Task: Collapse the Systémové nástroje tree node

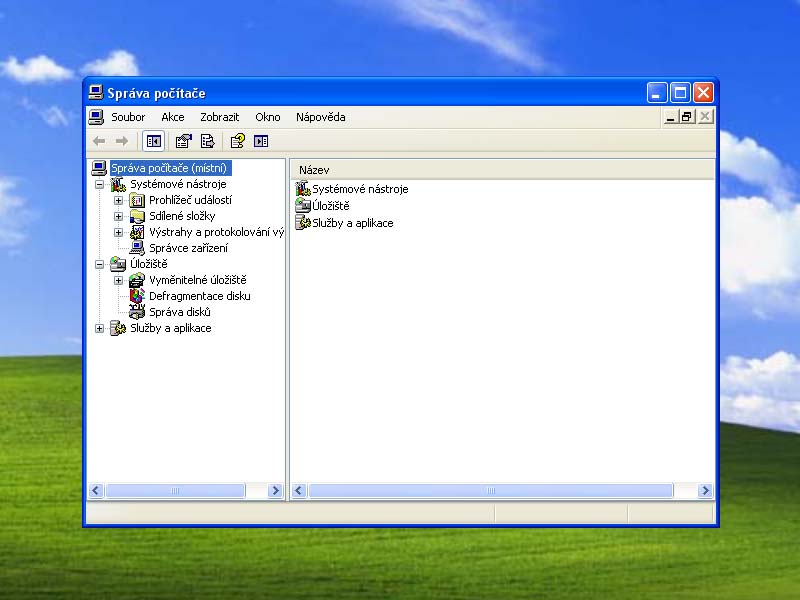Action: tap(99, 184)
